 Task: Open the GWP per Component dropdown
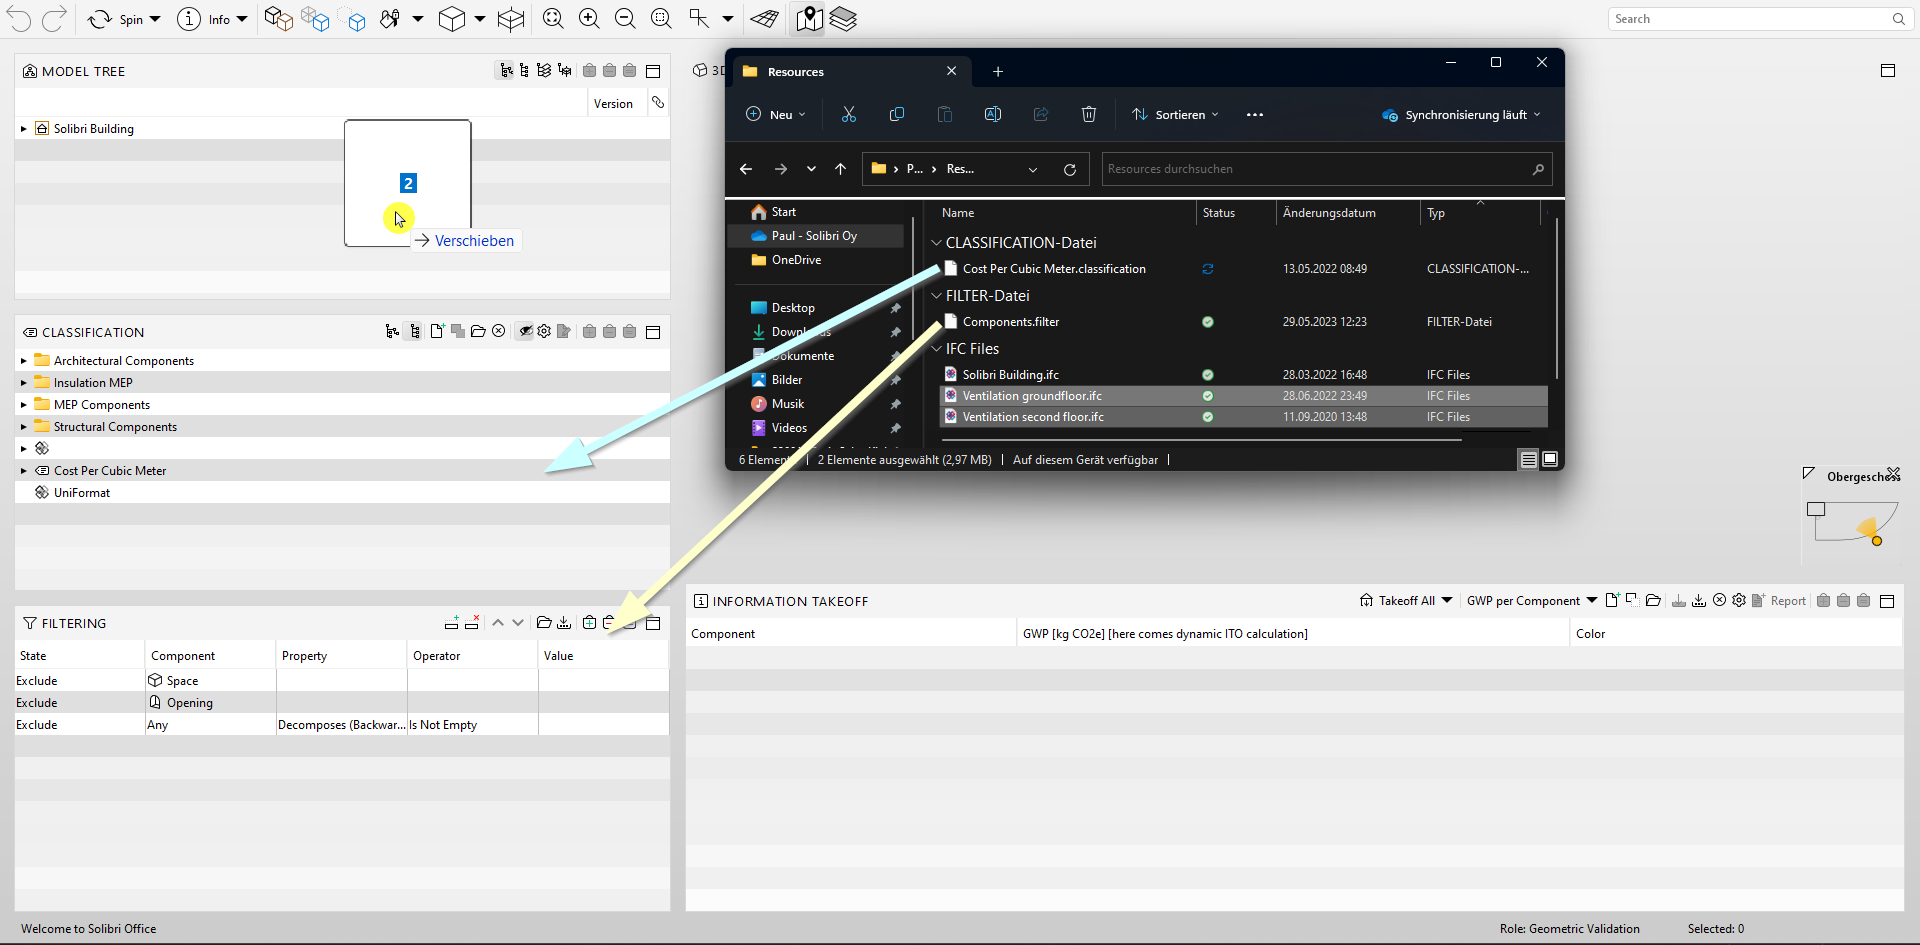tap(1532, 601)
